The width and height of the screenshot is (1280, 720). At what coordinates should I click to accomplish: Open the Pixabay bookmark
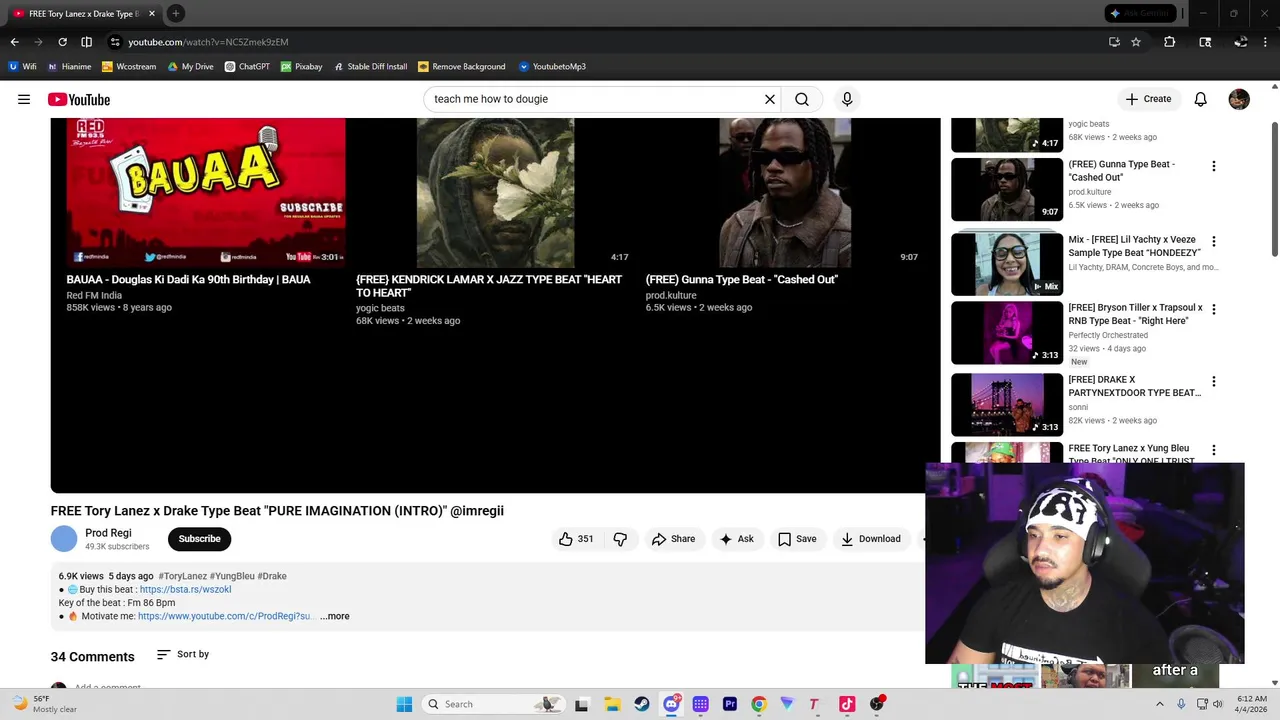click(x=301, y=67)
